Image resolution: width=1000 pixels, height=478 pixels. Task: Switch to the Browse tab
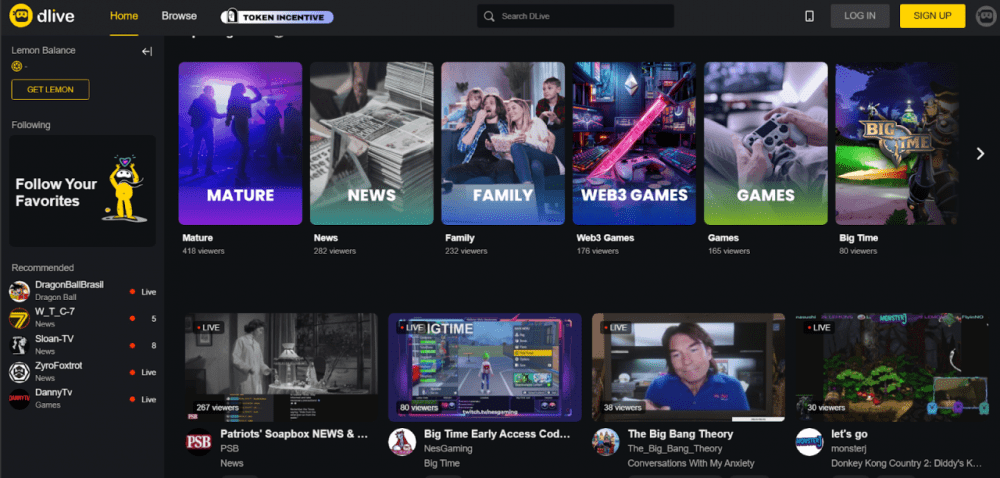click(x=179, y=16)
